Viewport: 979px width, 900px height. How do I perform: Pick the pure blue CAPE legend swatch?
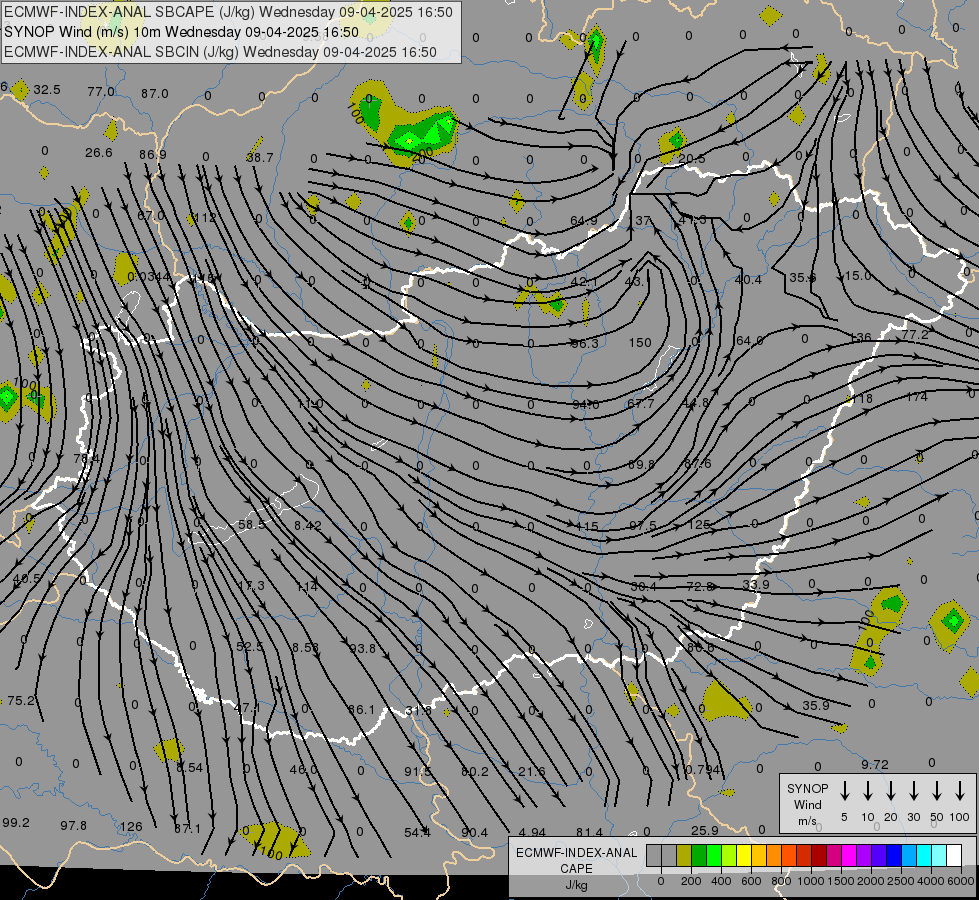[x=893, y=855]
